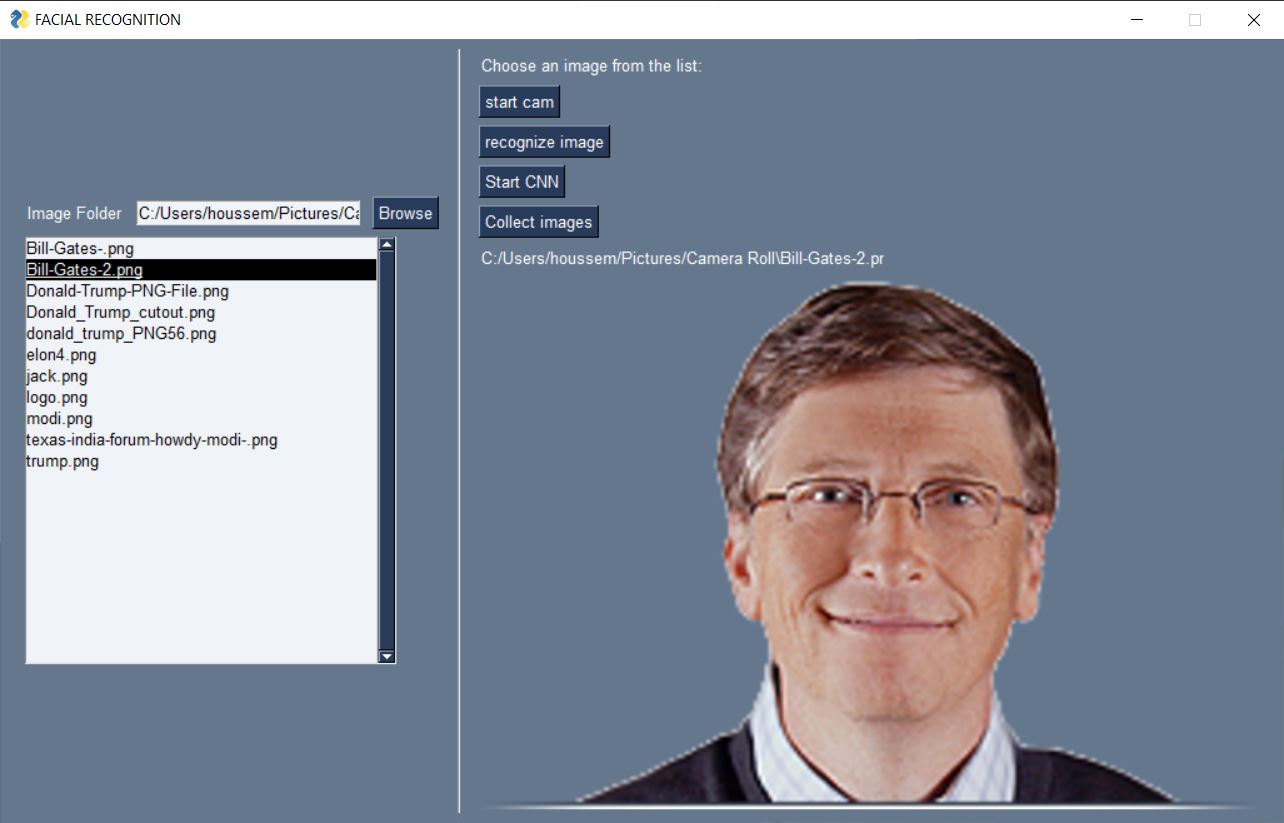Select Bill-Gates-.png from the list
Image resolution: width=1284 pixels, height=823 pixels.
[x=80, y=248]
